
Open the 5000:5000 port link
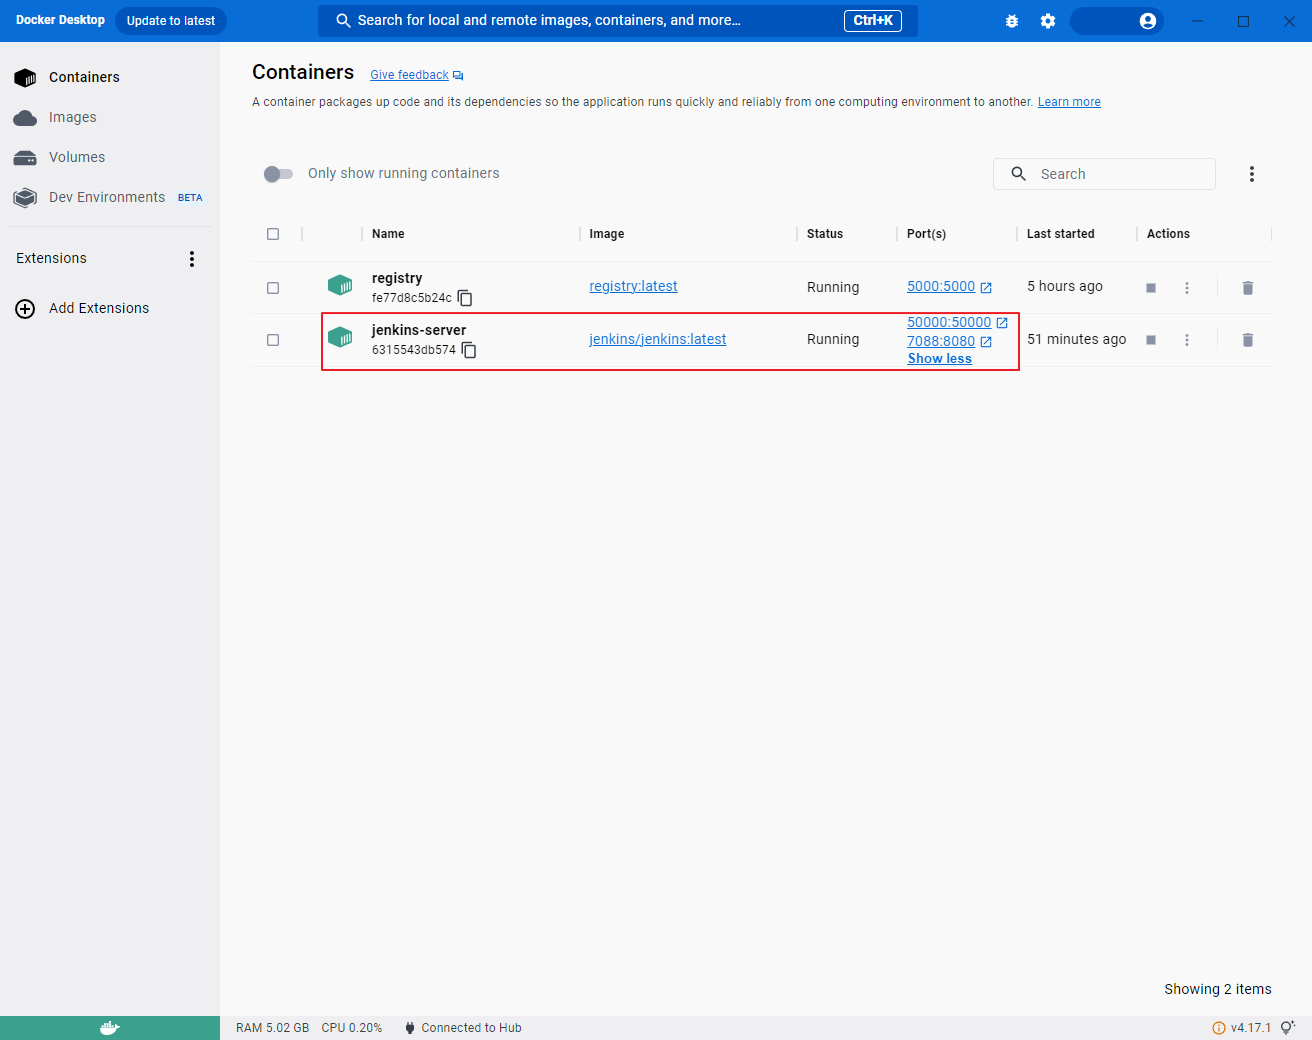click(x=941, y=286)
